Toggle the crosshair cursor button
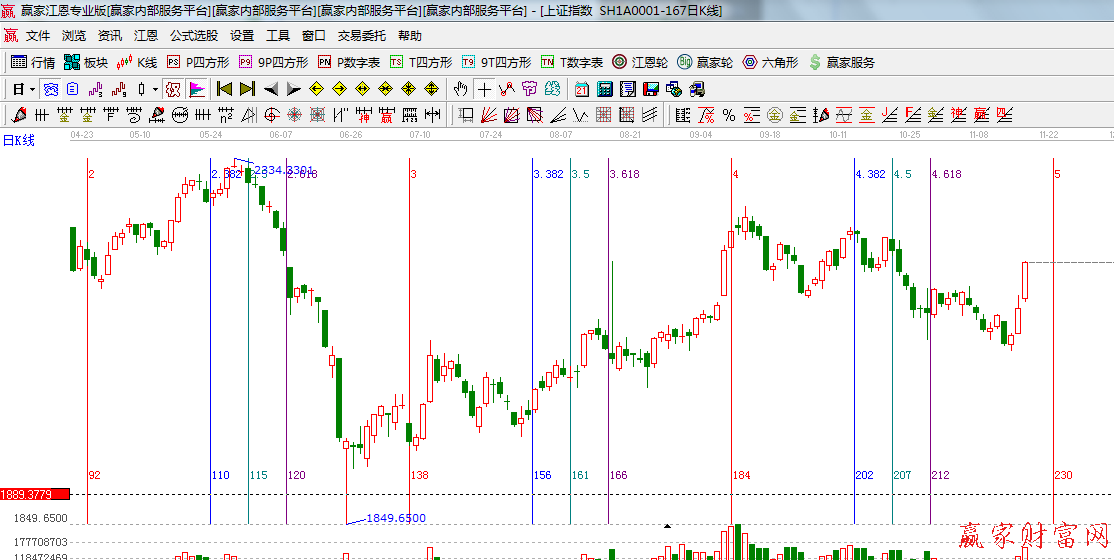This screenshot has height=560, width=1114. [x=485, y=89]
